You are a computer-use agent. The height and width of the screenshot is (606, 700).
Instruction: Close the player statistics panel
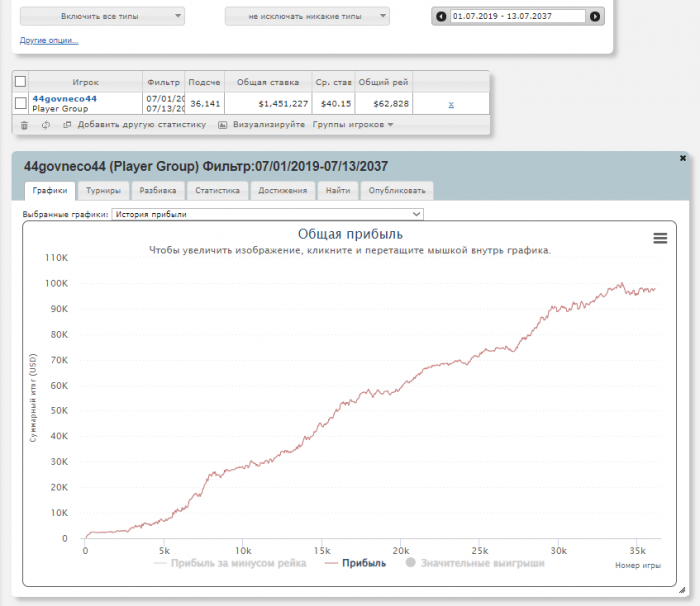coord(682,158)
